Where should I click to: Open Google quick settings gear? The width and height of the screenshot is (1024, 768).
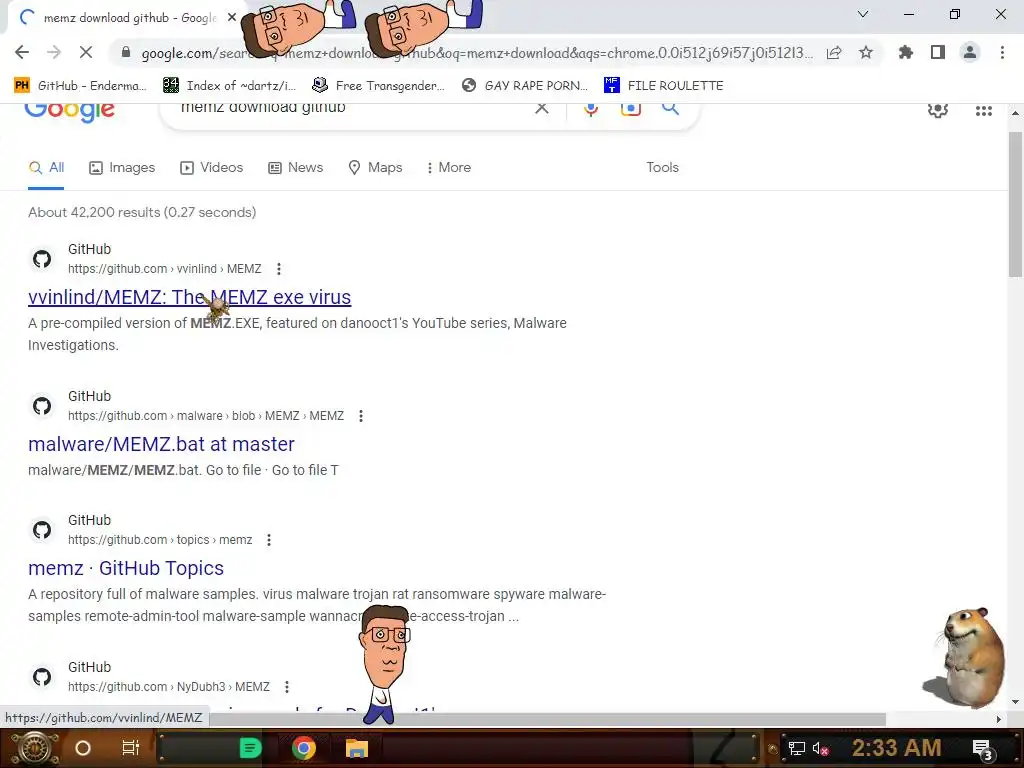[x=938, y=110]
